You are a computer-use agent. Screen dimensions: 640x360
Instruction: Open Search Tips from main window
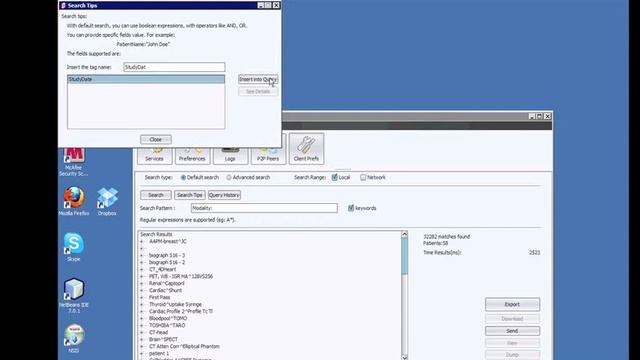[189, 195]
